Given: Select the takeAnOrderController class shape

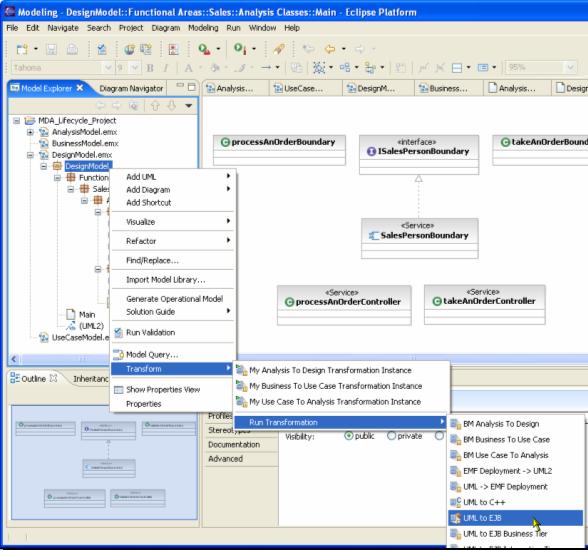Looking at the screenshot, I should point(484,304).
